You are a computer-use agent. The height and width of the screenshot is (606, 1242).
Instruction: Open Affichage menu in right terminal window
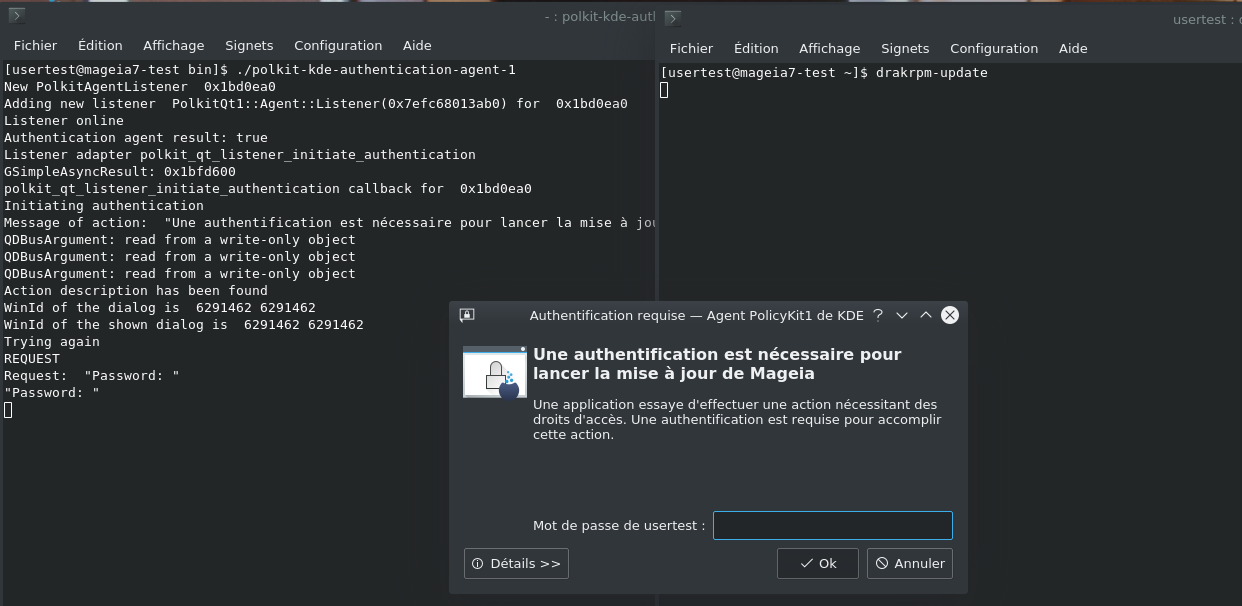click(x=829, y=49)
